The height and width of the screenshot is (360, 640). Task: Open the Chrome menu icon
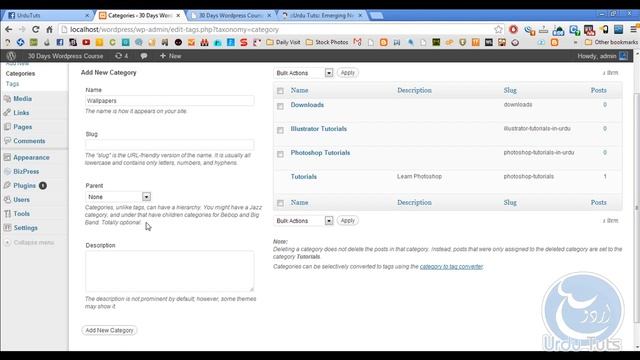[633, 29]
